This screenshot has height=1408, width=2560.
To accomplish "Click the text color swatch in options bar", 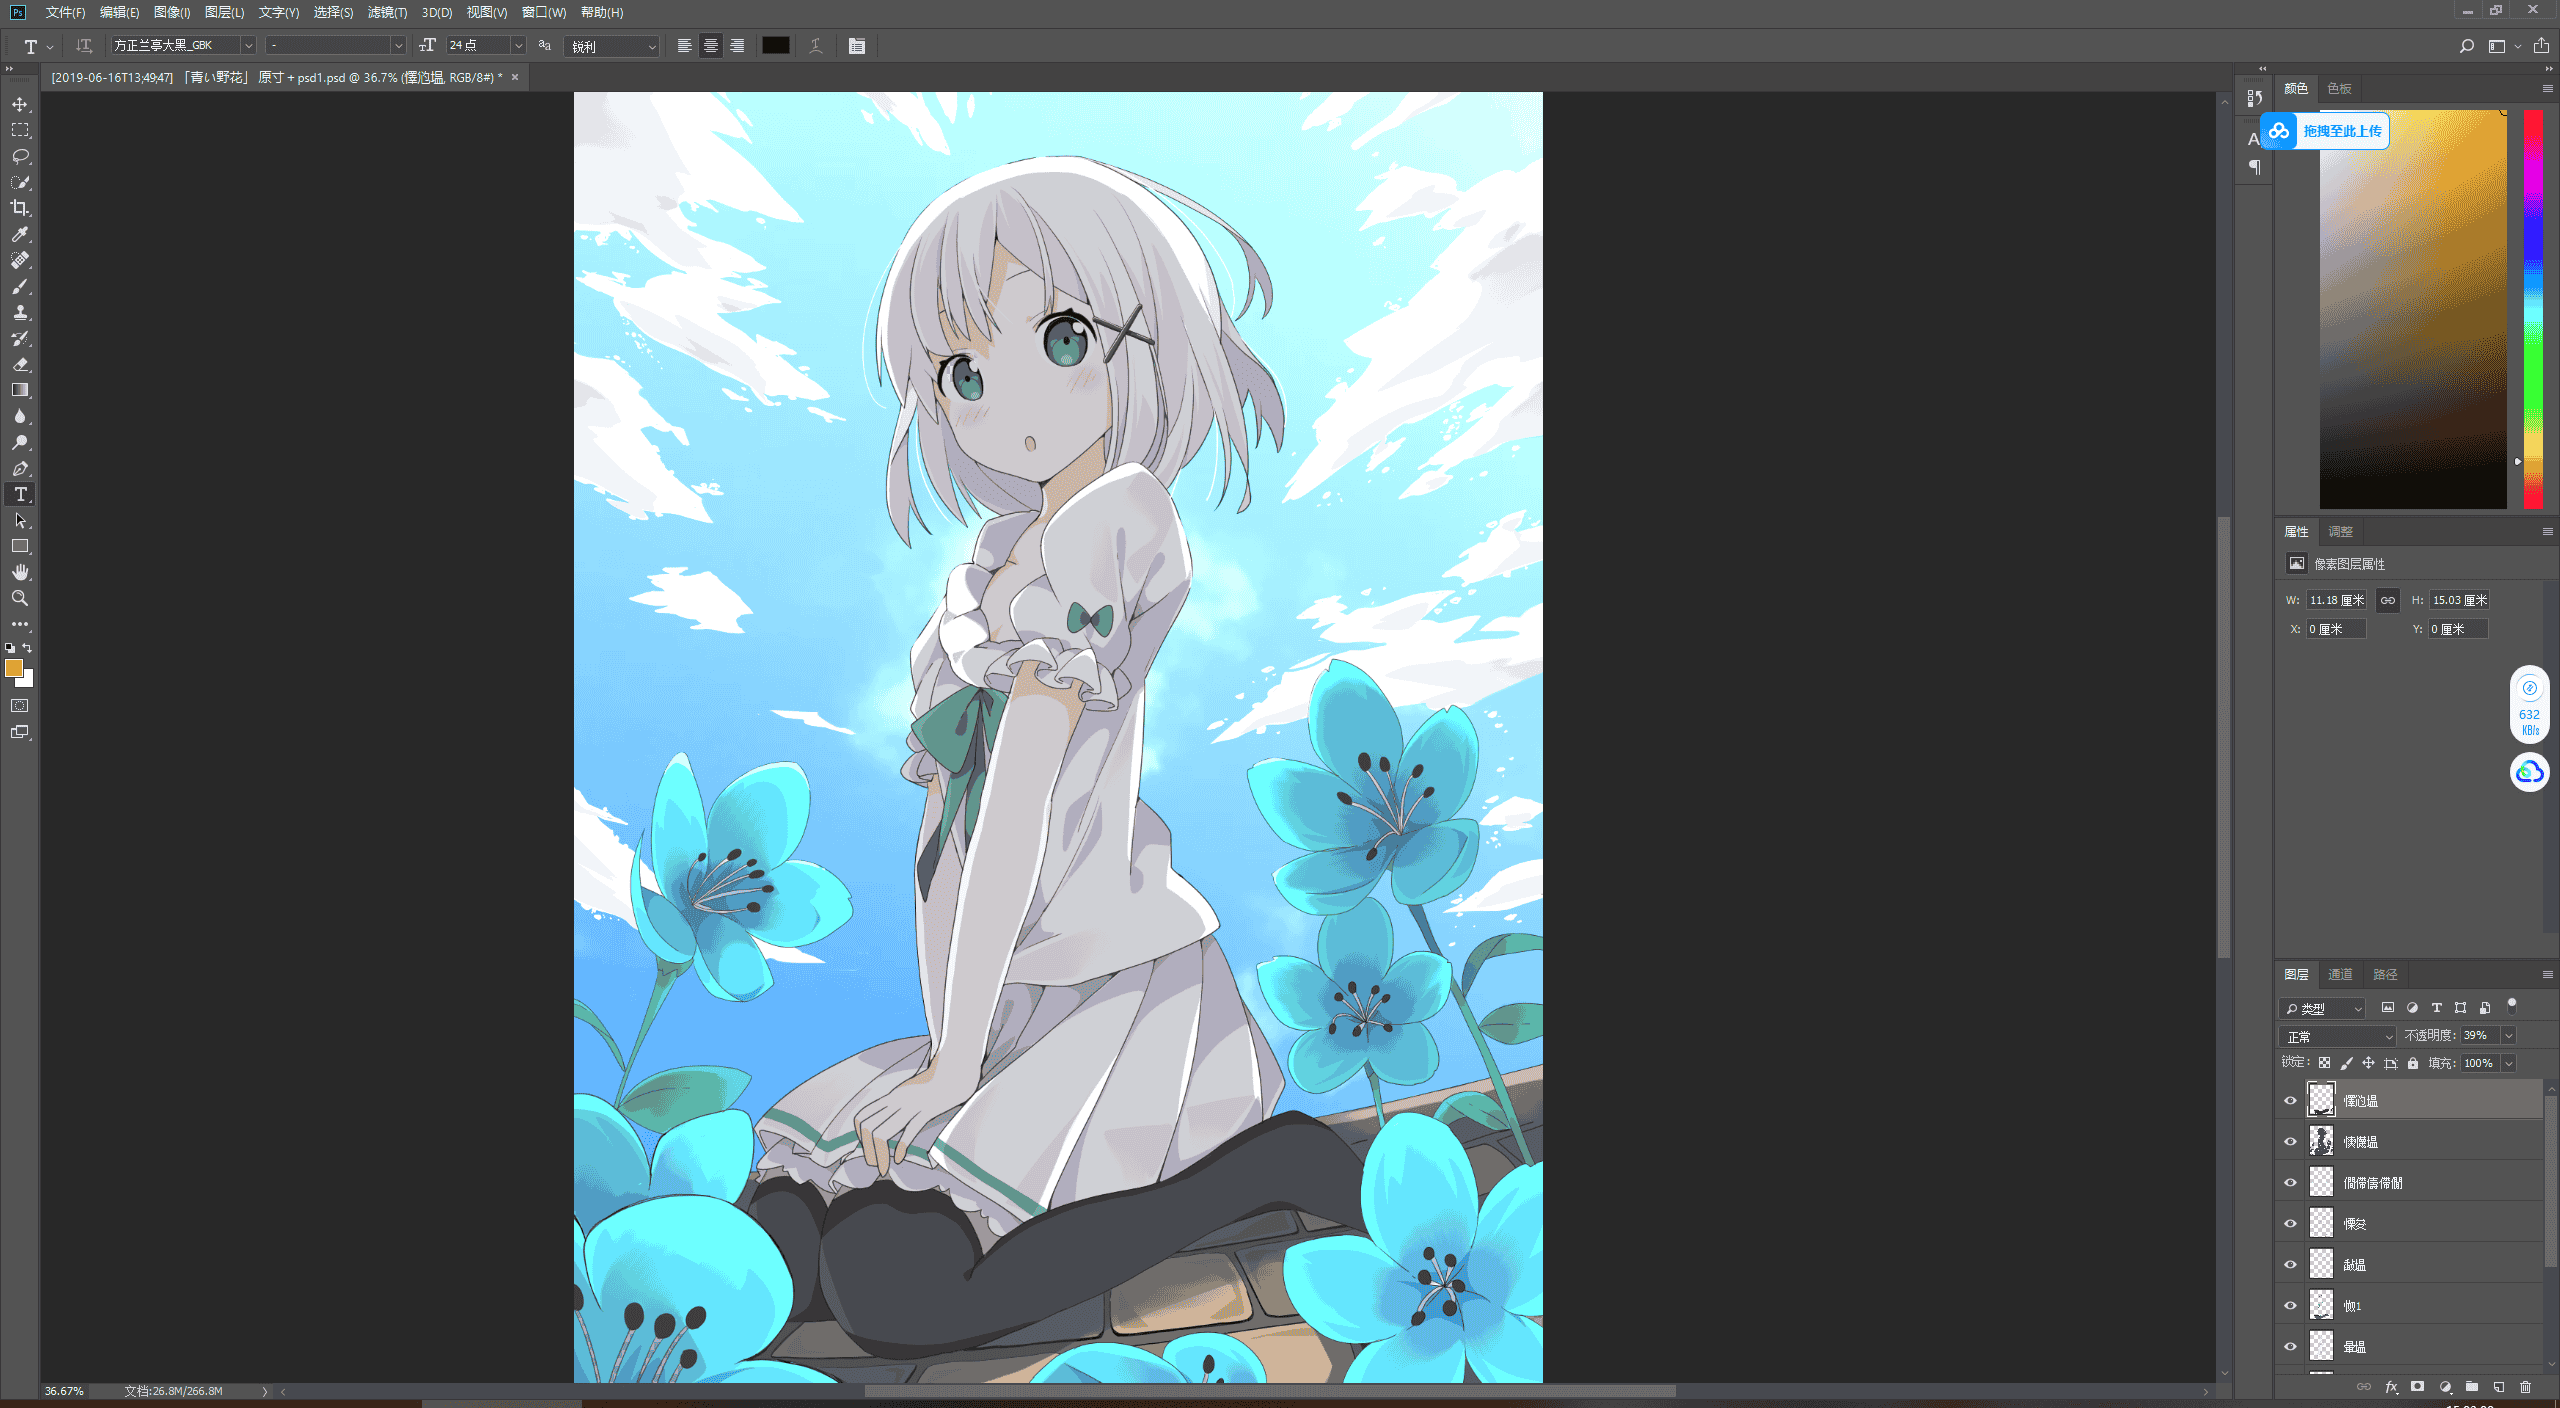I will pos(776,46).
